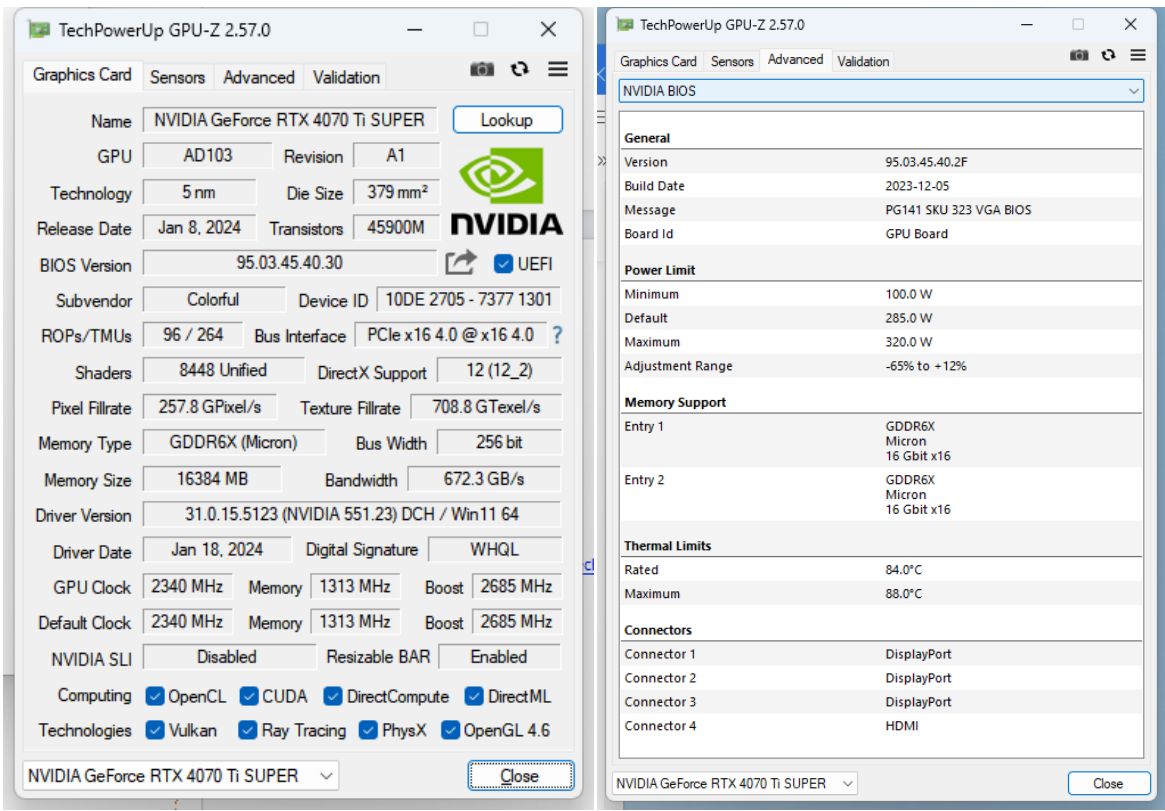Viewport: 1165px width, 811px height.
Task: Click the Bandwidth field 672.3 GB/s
Action: (x=484, y=479)
